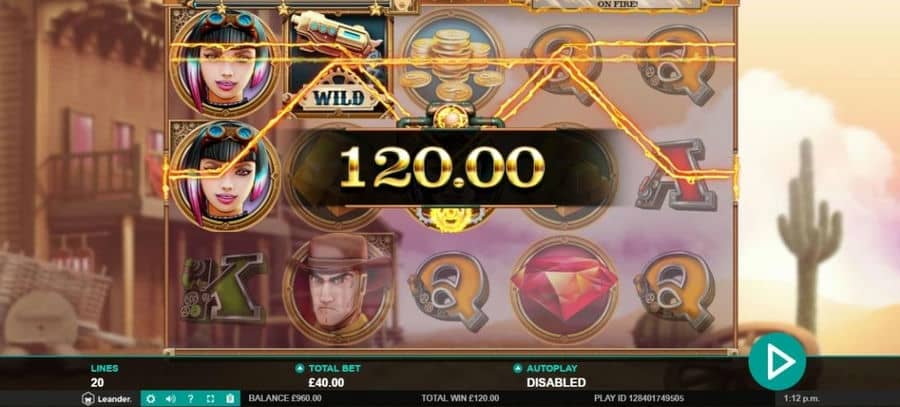This screenshot has height=407, width=900.
Task: Open the help question mark icon
Action: click(x=191, y=398)
